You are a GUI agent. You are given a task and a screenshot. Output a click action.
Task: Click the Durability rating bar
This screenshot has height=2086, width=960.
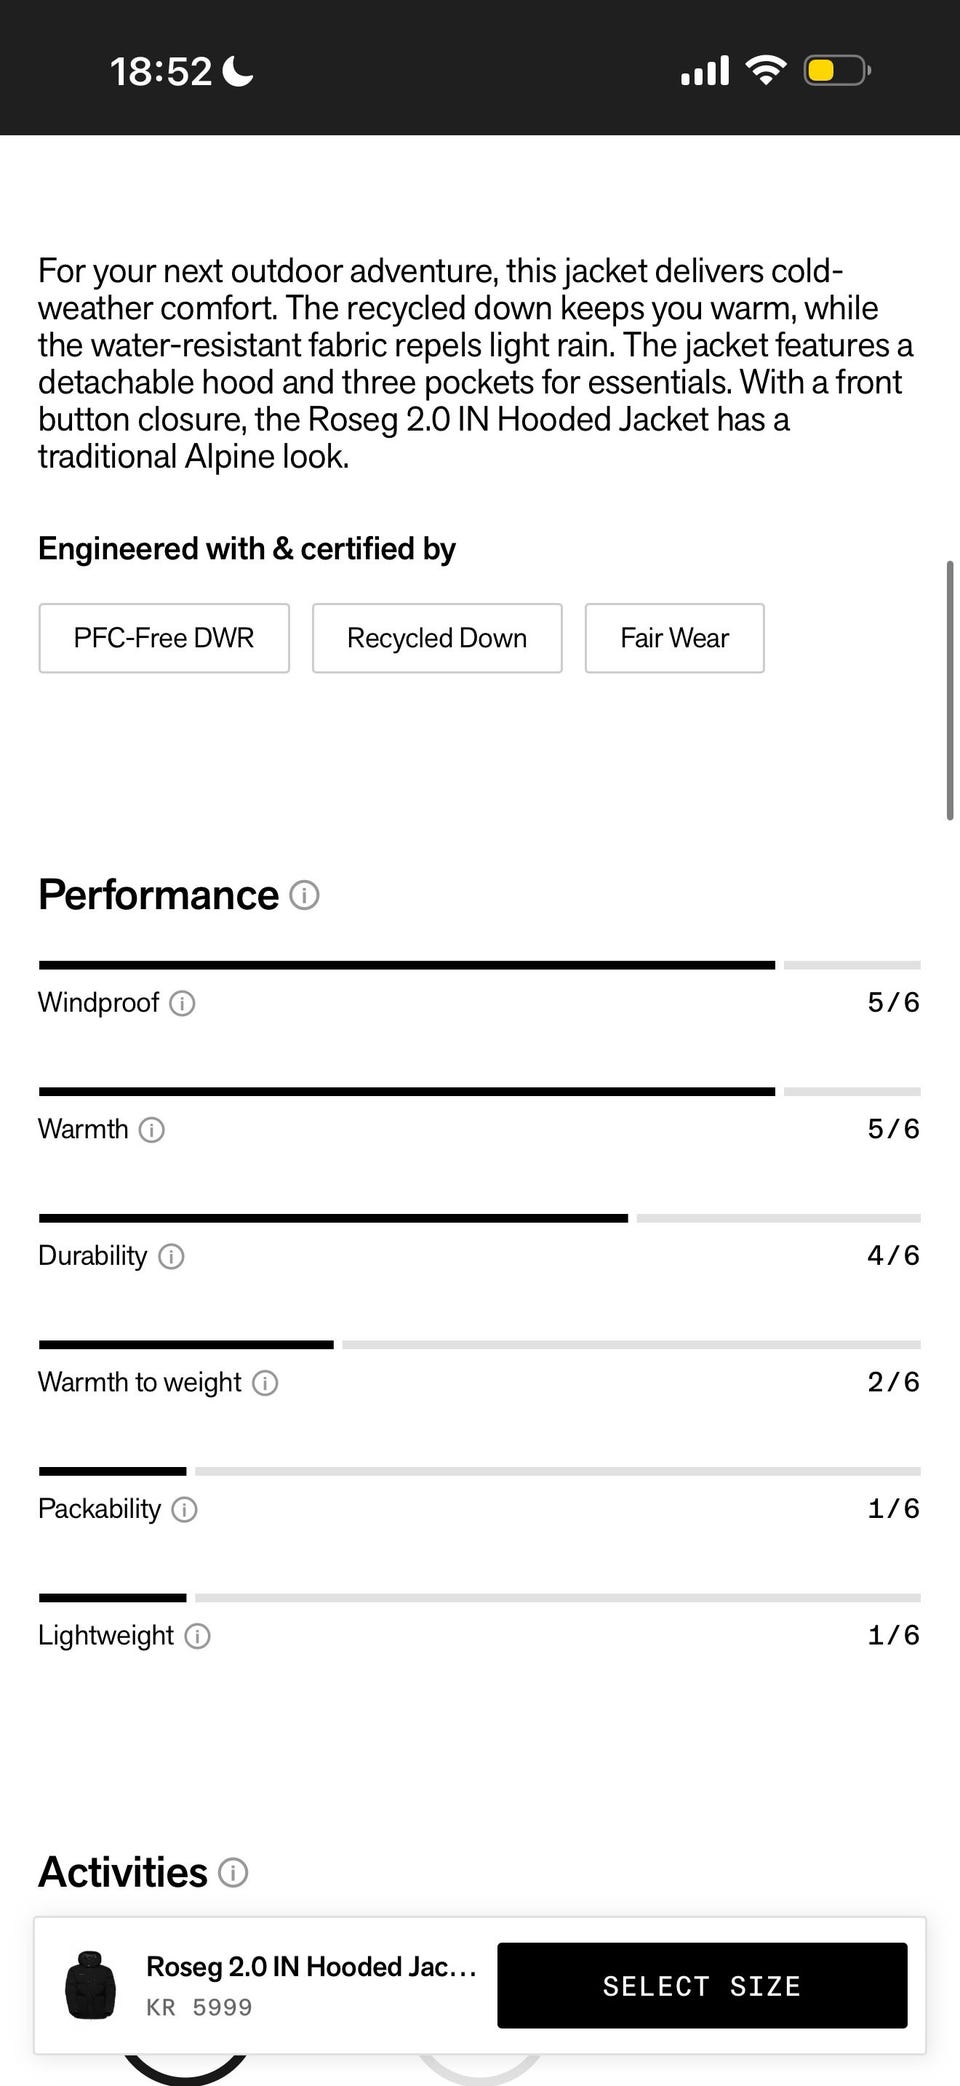[479, 1218]
